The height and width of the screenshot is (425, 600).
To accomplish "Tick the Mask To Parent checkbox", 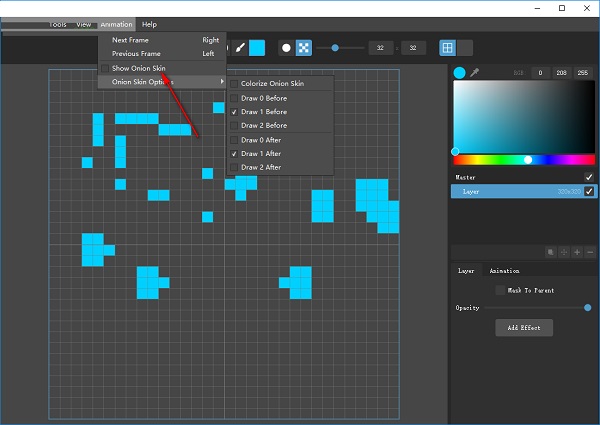I will [x=500, y=290].
